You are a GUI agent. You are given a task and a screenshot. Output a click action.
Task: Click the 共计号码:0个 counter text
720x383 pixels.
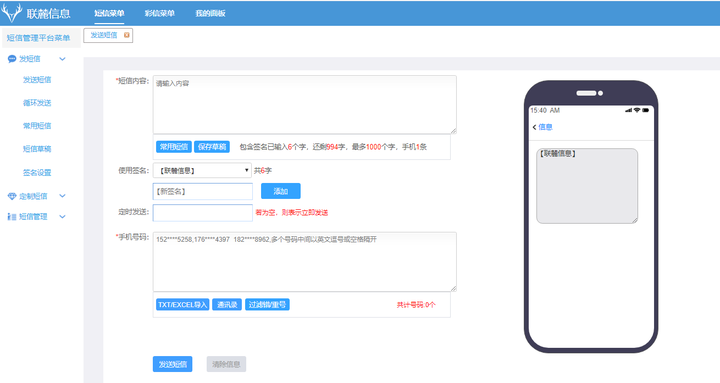pos(416,304)
